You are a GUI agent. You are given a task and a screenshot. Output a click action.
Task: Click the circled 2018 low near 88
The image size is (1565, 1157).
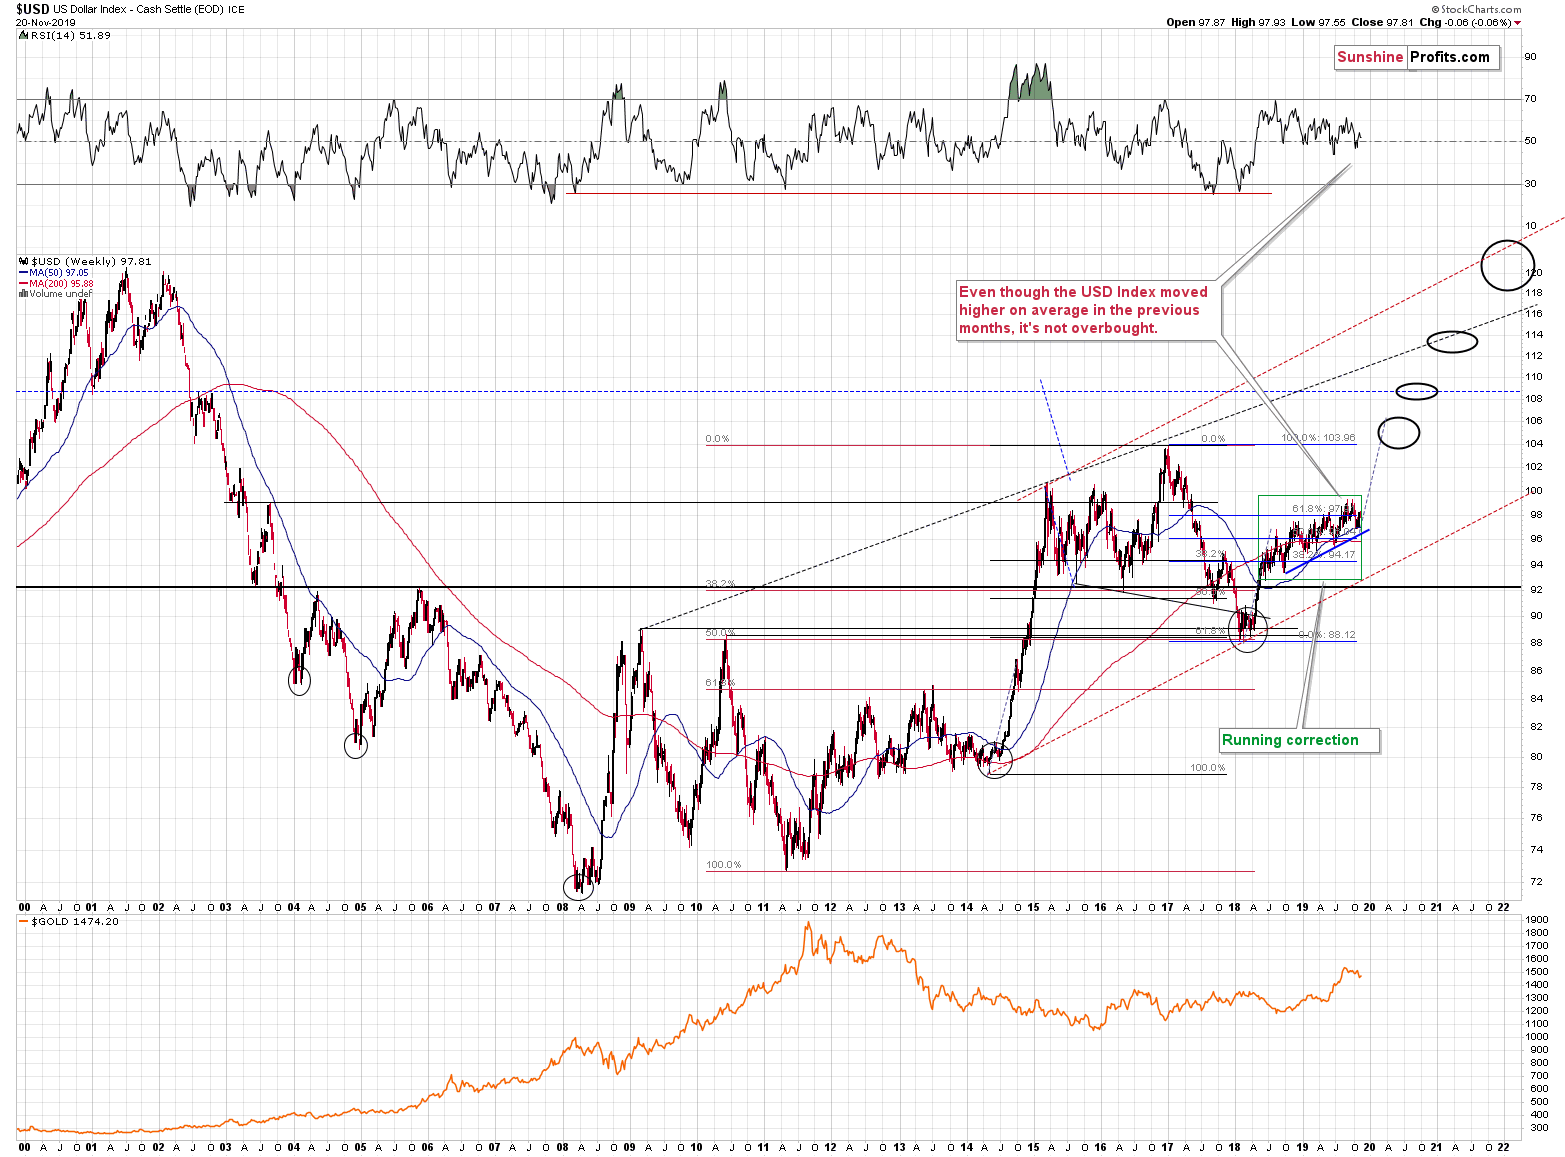pyautogui.click(x=1248, y=630)
